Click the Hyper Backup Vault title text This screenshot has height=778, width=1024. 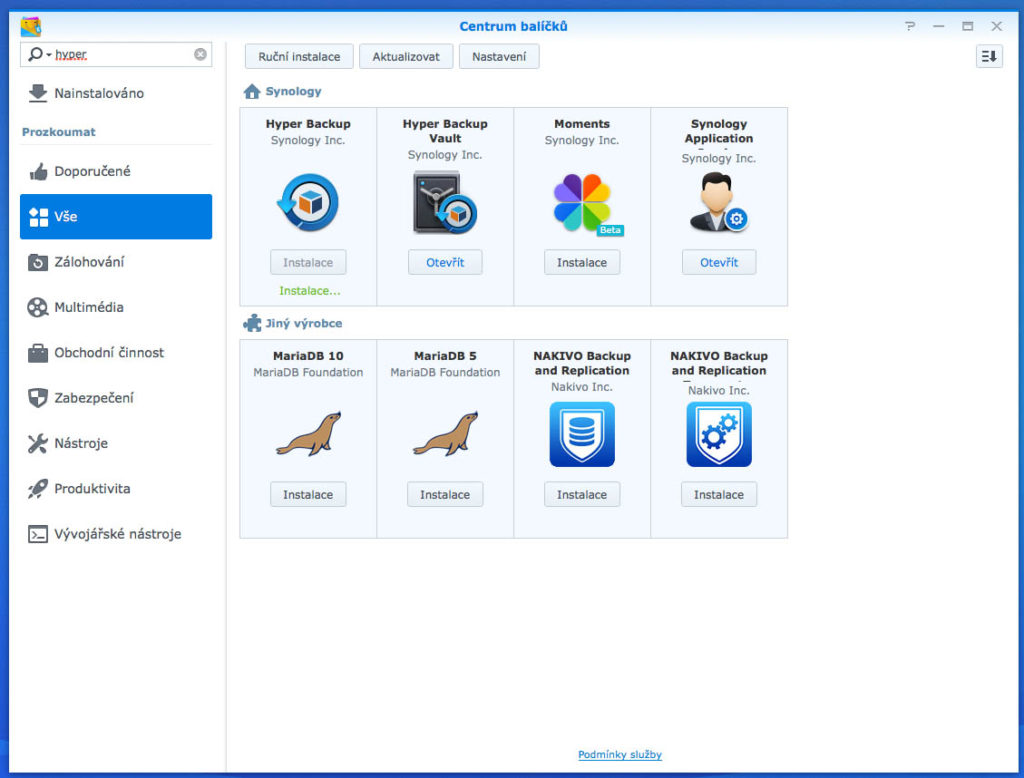pyautogui.click(x=445, y=131)
